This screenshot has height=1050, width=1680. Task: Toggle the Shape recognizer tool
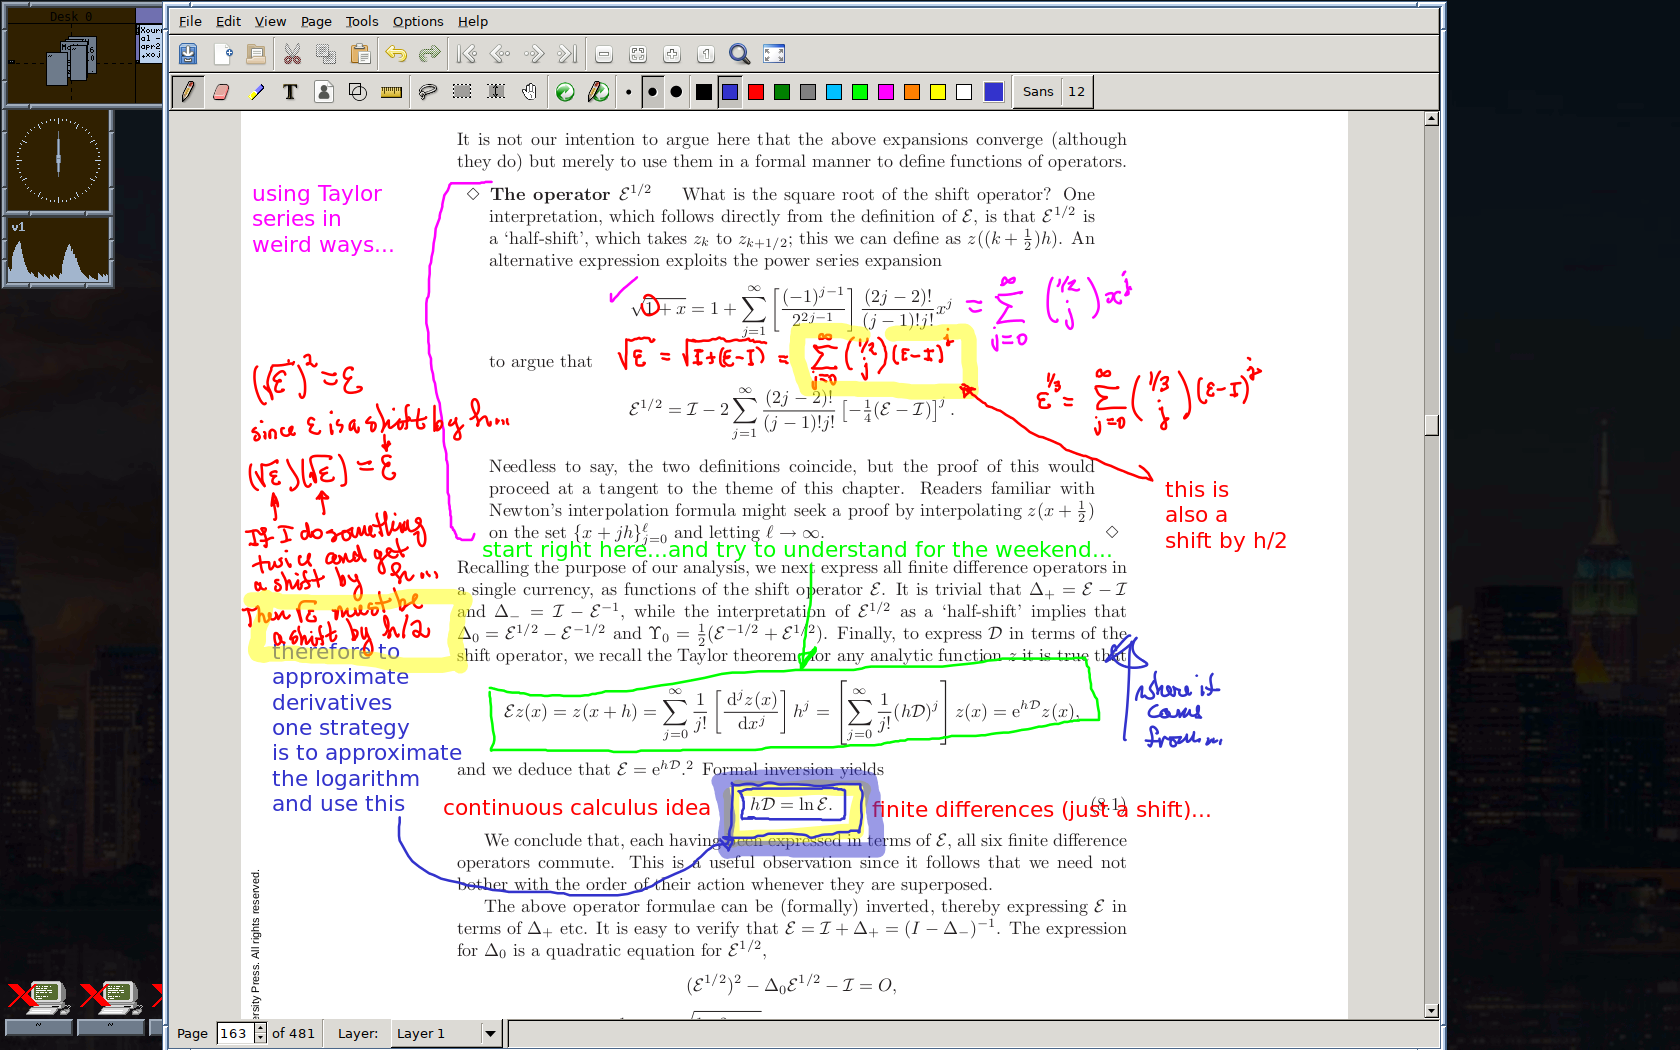(x=357, y=92)
